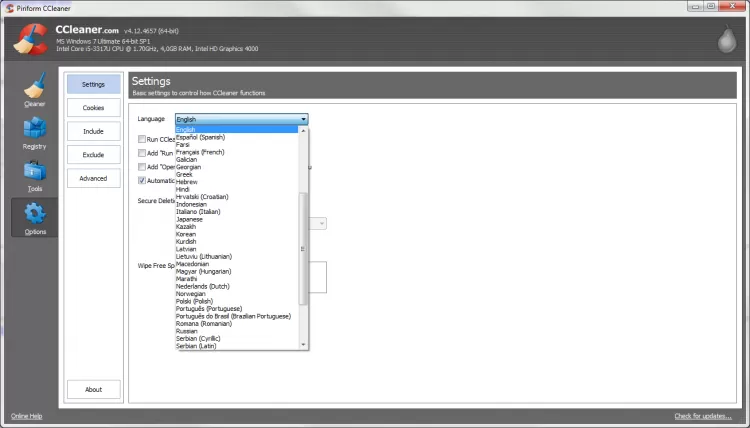Choose Kurdish language
Viewport: 750px width, 428px height.
pyautogui.click(x=237, y=241)
